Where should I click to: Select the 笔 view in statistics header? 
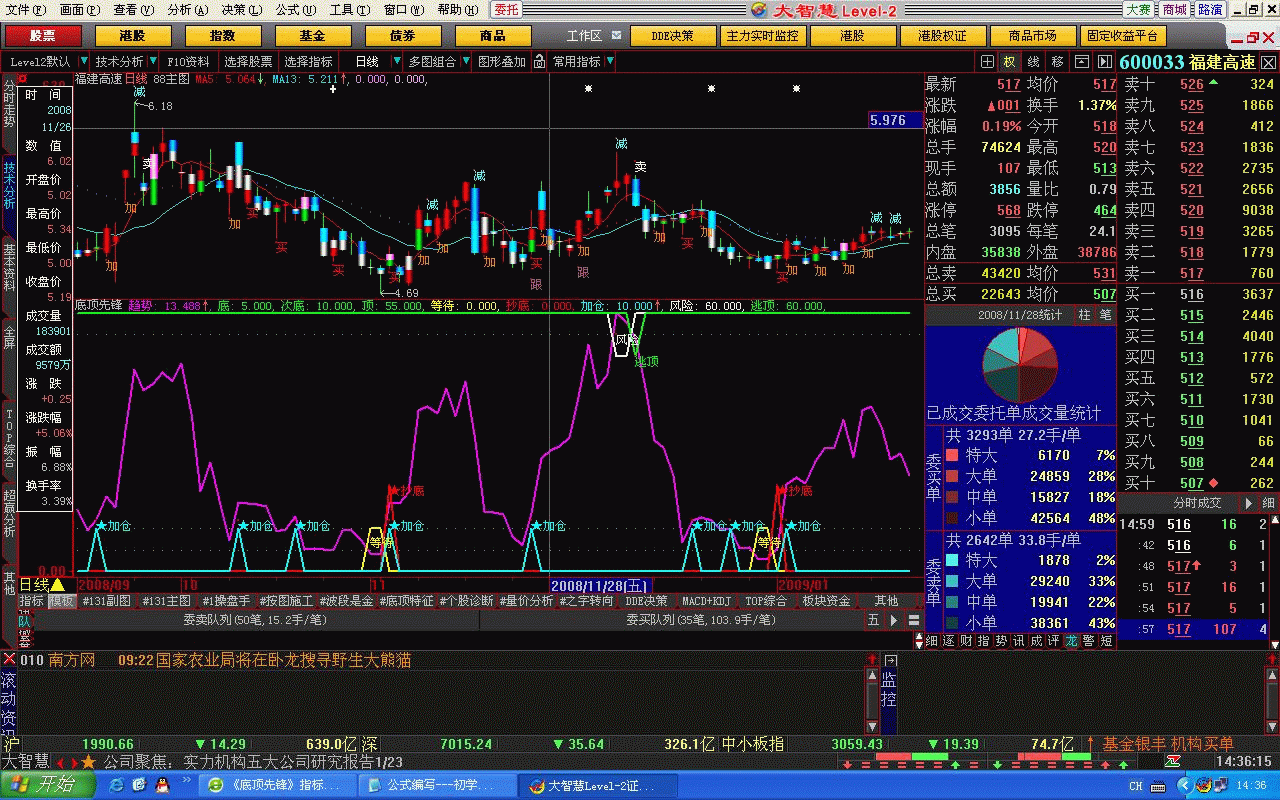point(1104,315)
